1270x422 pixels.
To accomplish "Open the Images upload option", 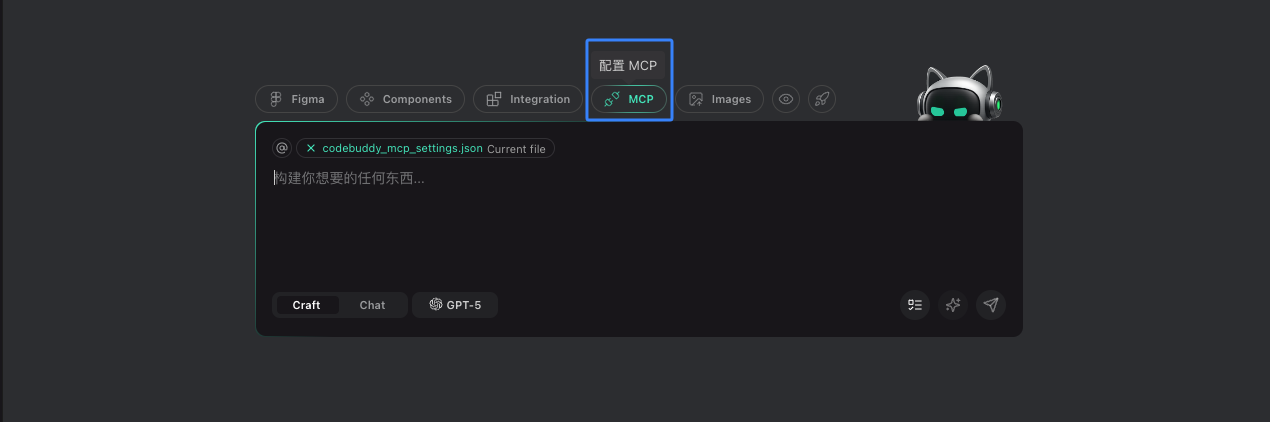I will point(720,99).
